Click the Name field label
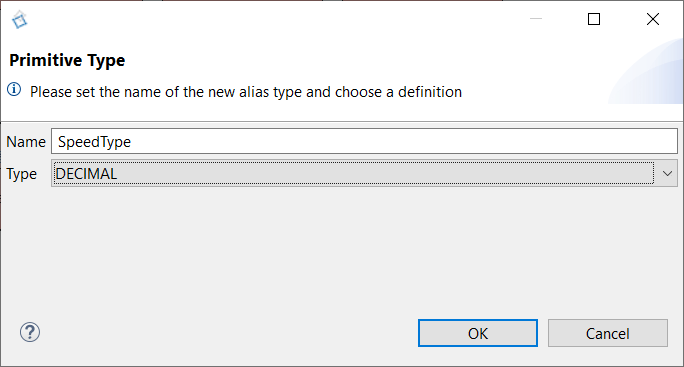This screenshot has width=684, height=367. pos(26,142)
